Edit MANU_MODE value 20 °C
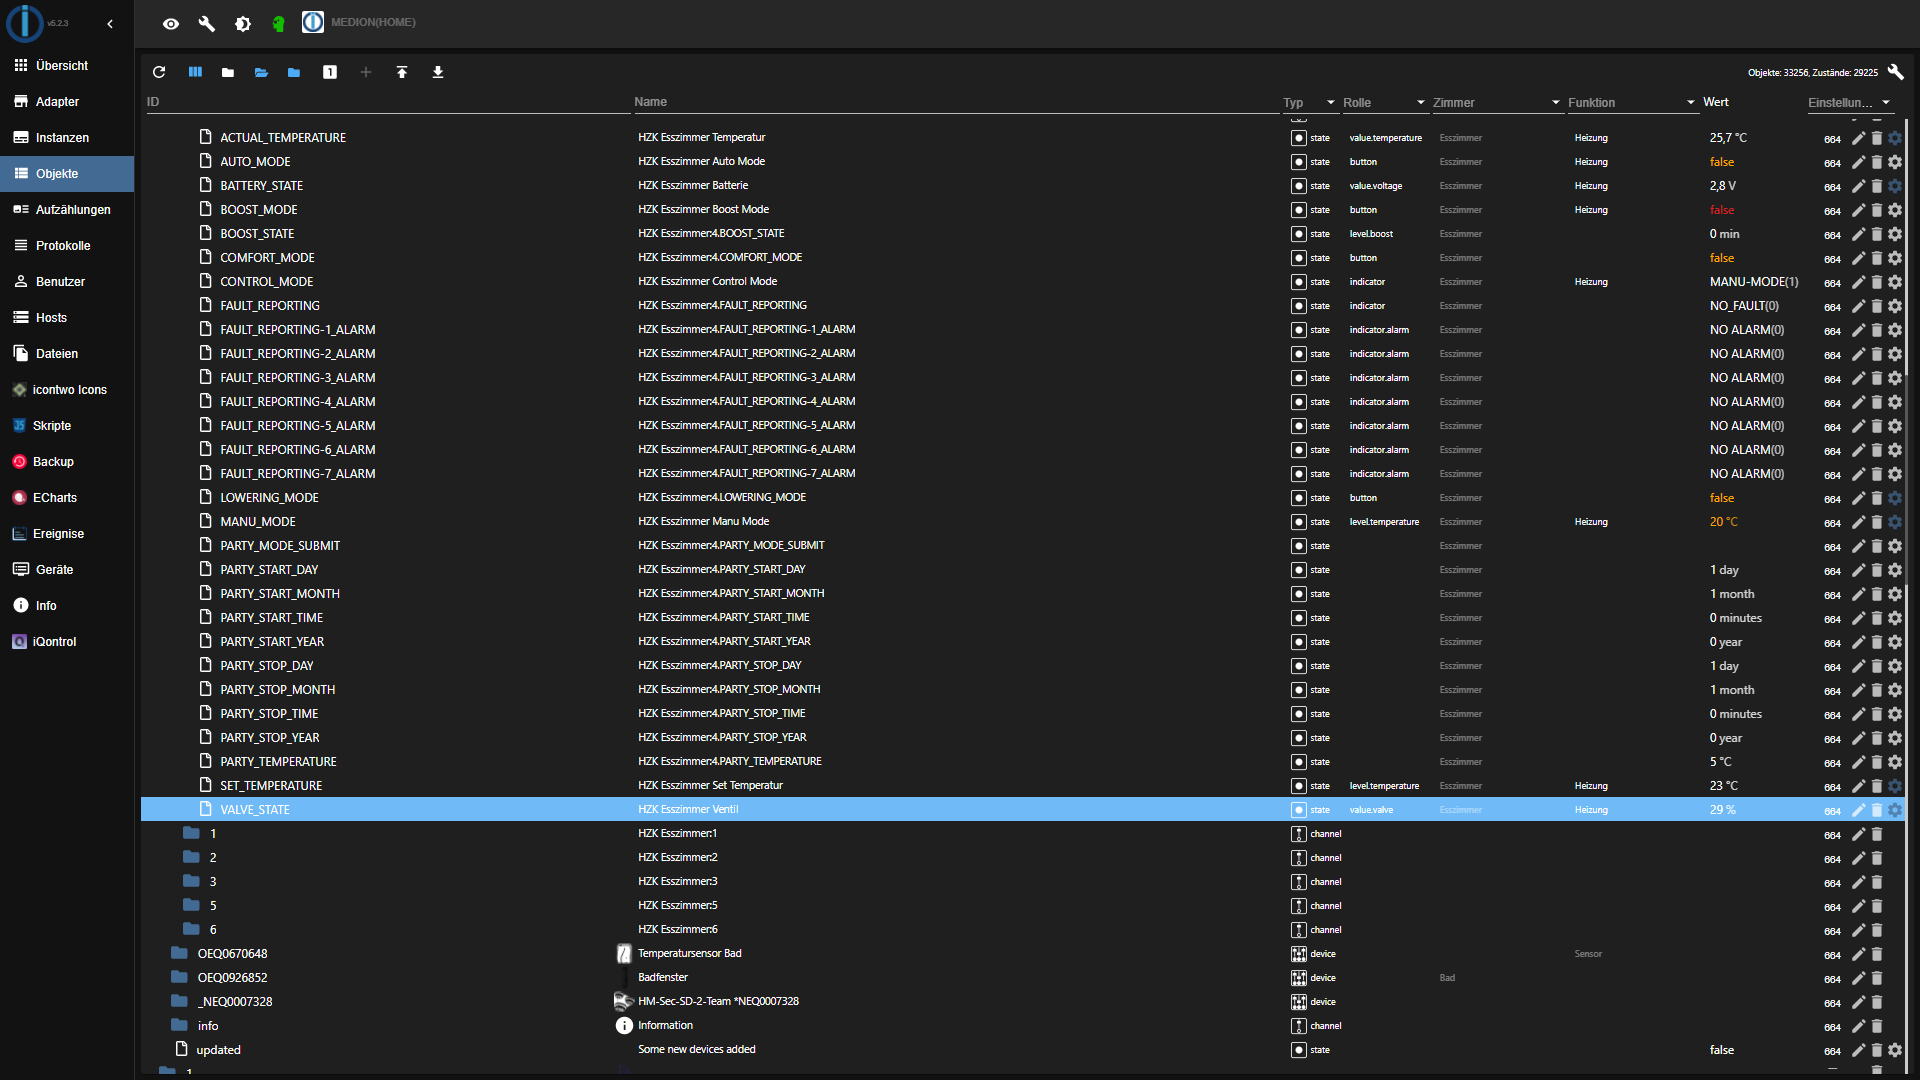 tap(1723, 522)
